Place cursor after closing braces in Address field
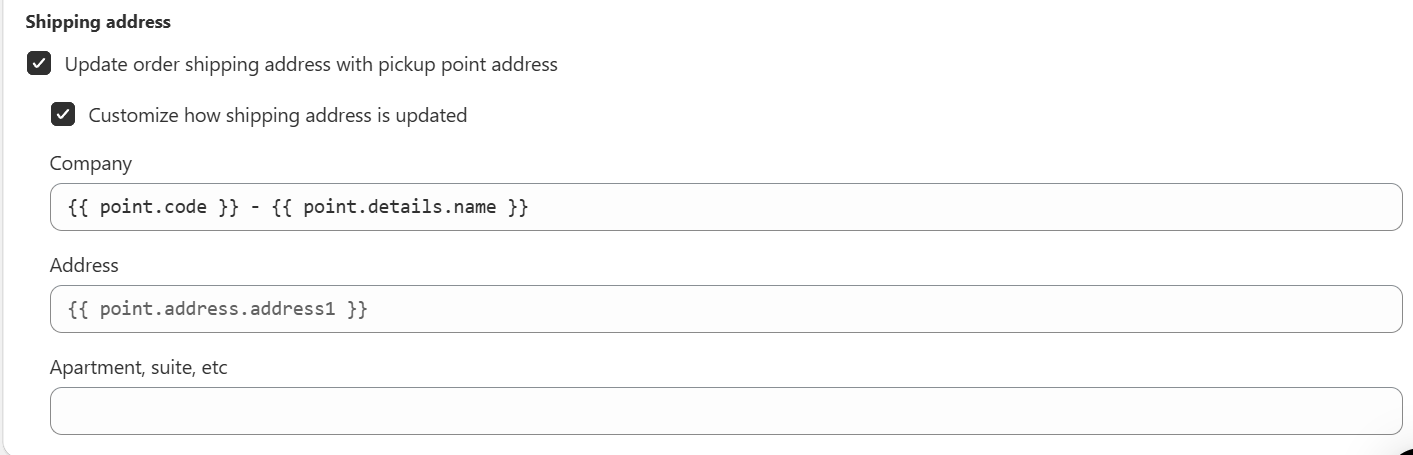The image size is (1413, 455). (x=369, y=309)
